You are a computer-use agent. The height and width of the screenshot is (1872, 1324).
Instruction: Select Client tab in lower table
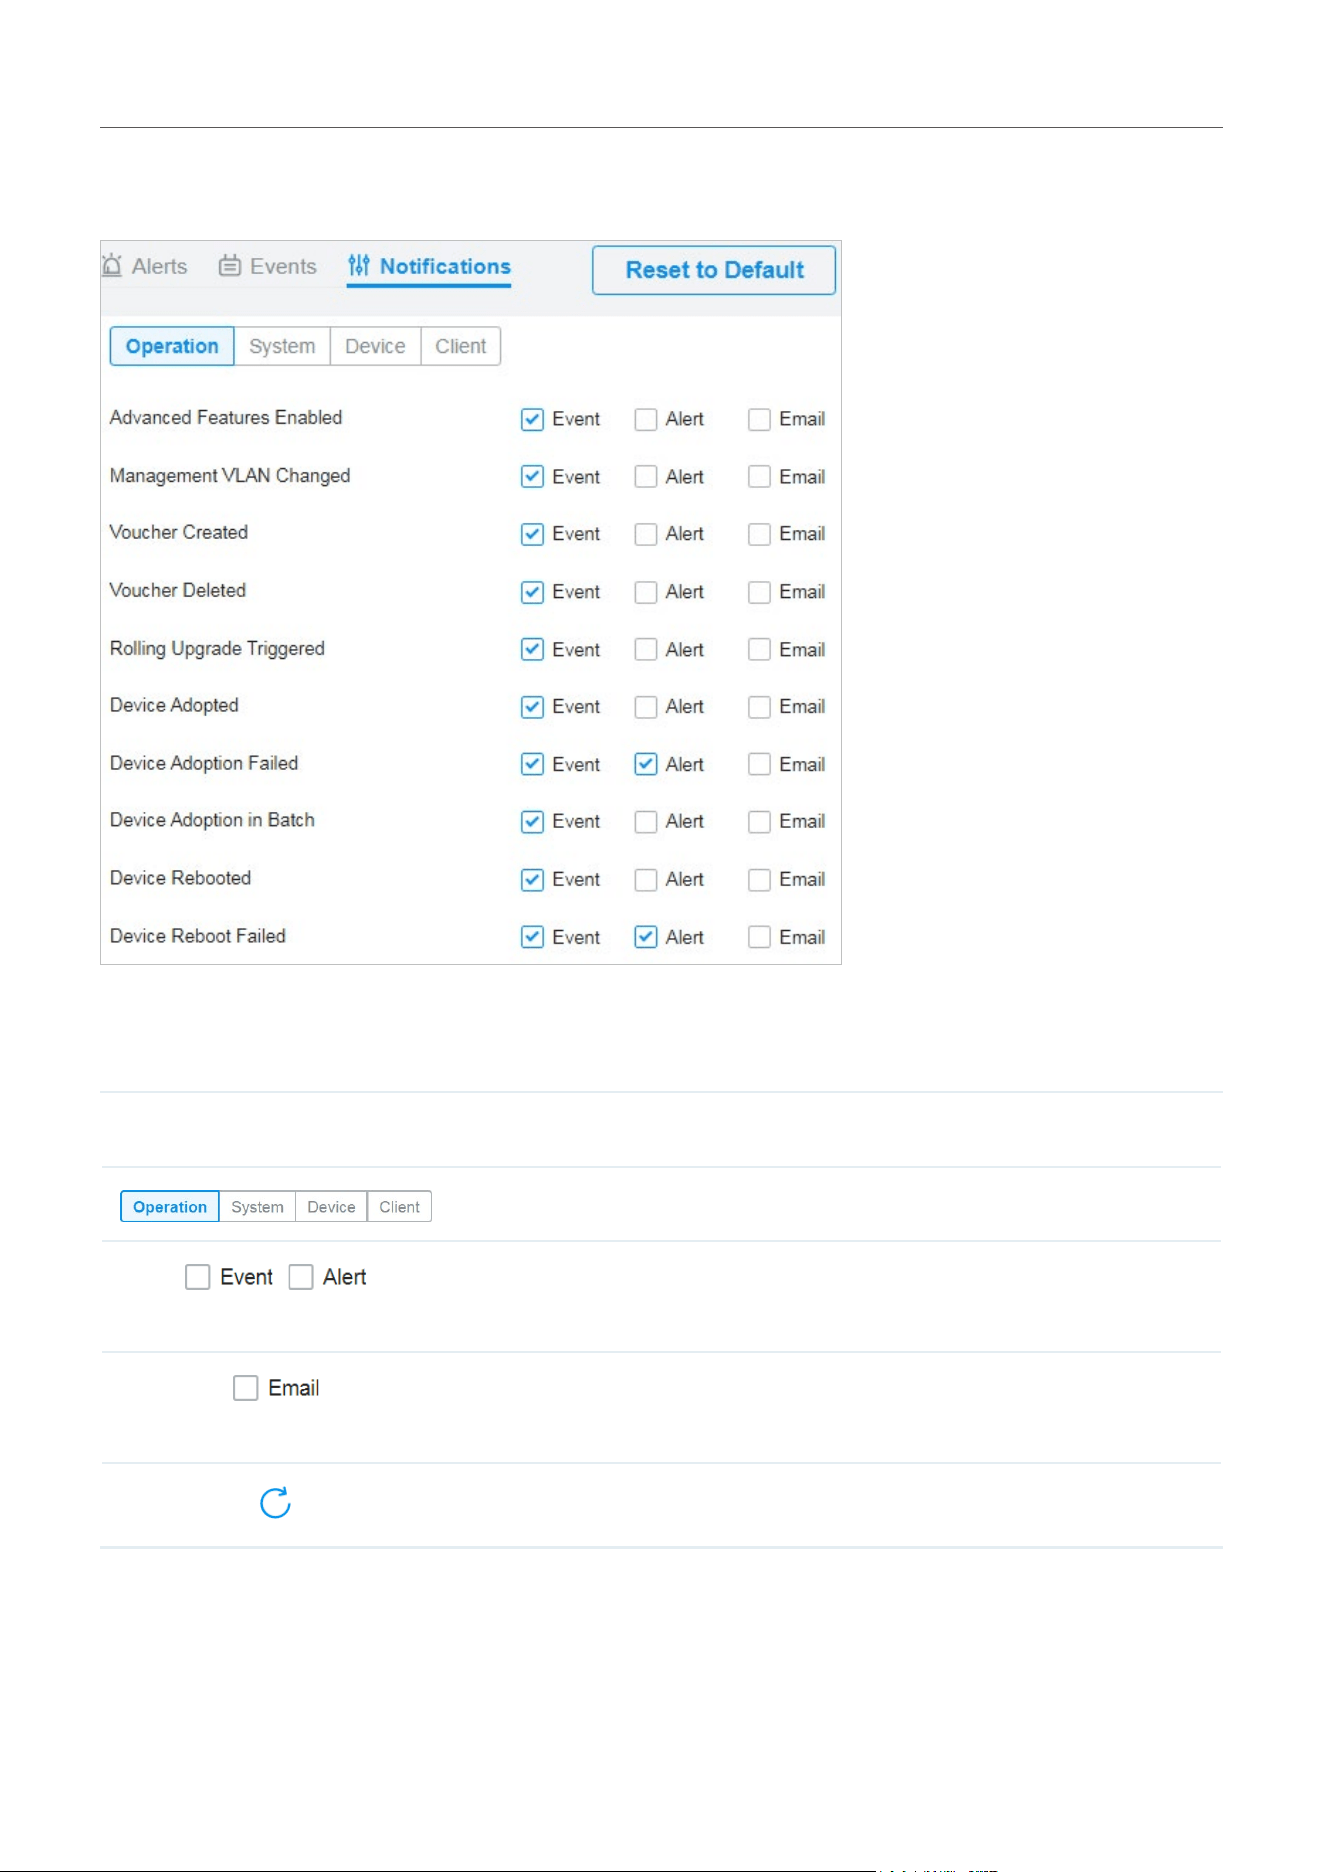[399, 1207]
